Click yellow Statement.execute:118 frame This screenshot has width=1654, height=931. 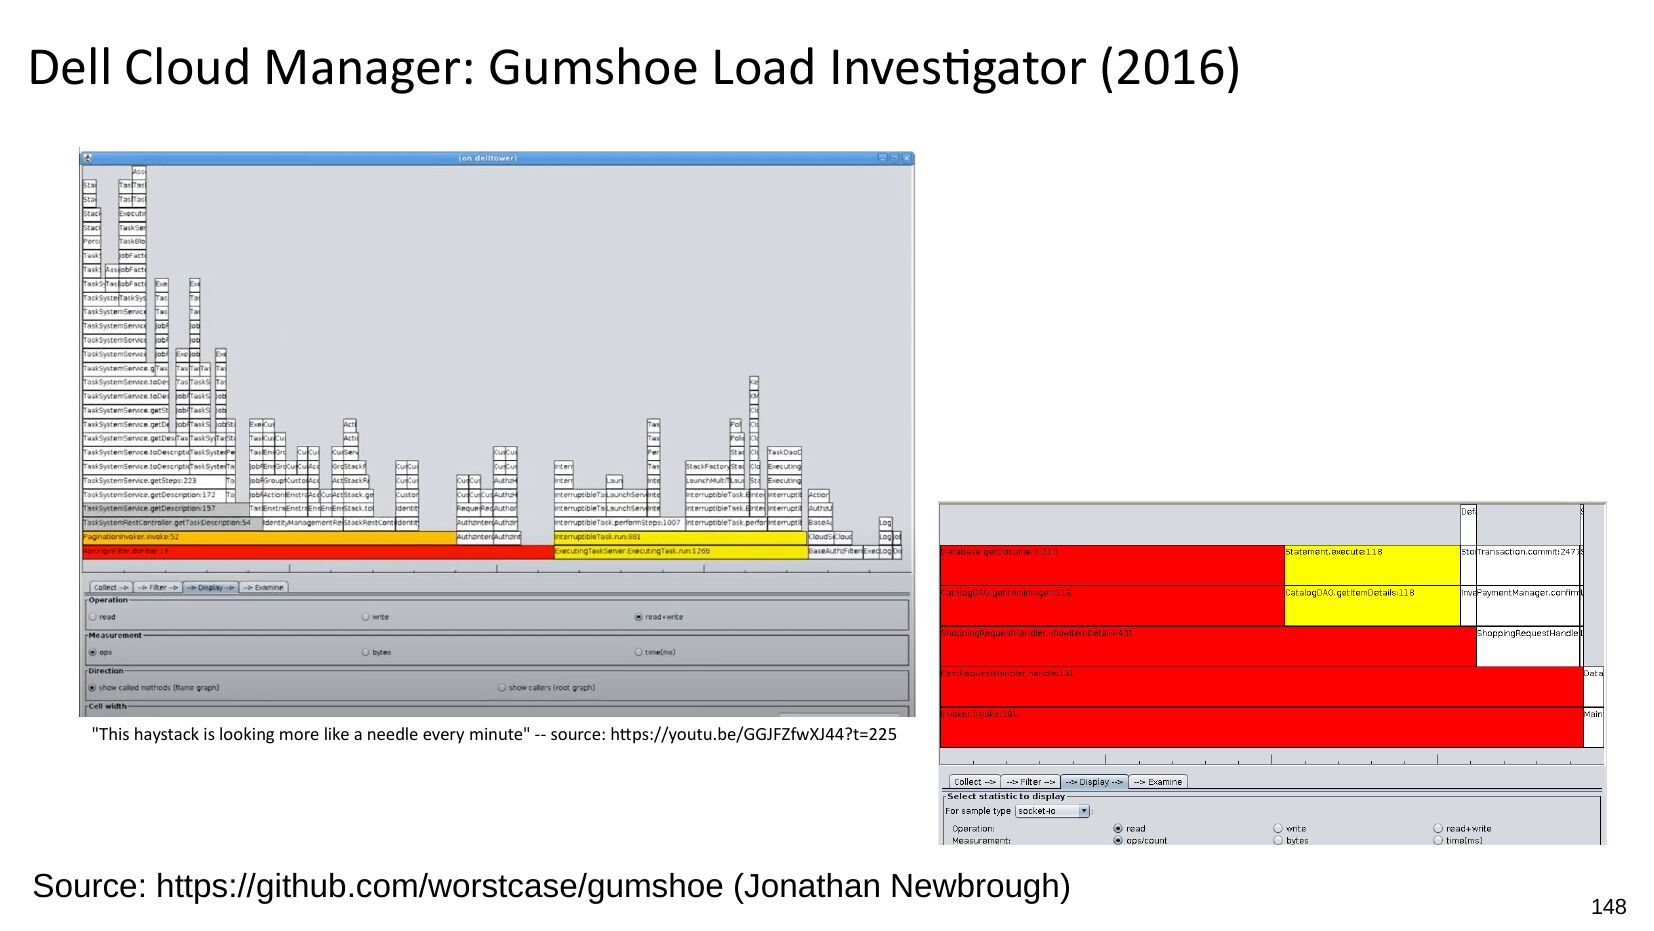(1371, 565)
